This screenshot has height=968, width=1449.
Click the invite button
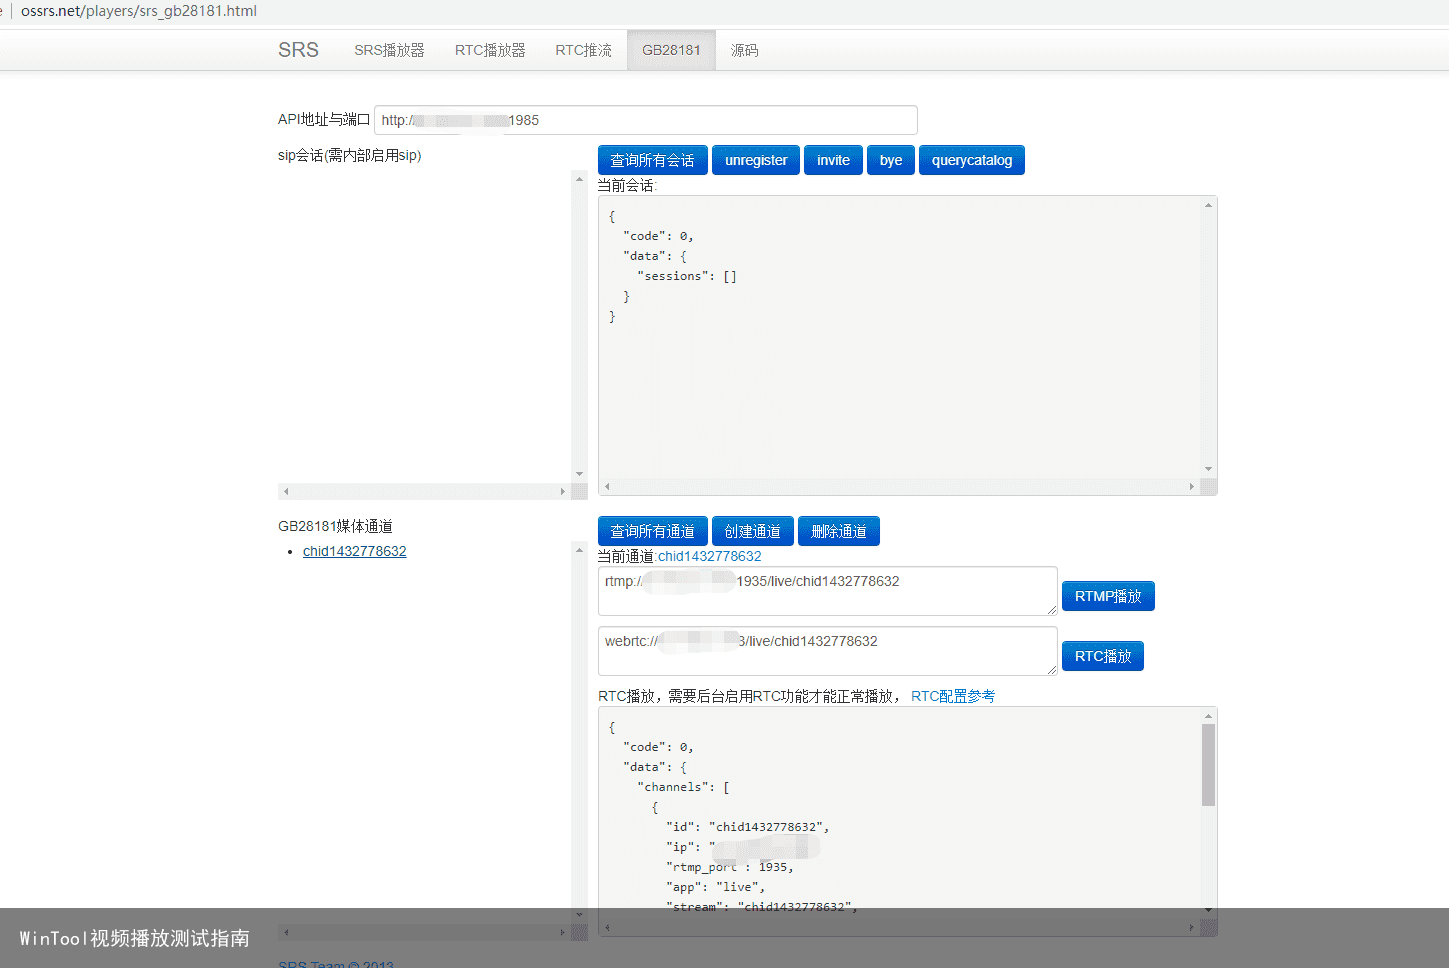[x=833, y=160]
